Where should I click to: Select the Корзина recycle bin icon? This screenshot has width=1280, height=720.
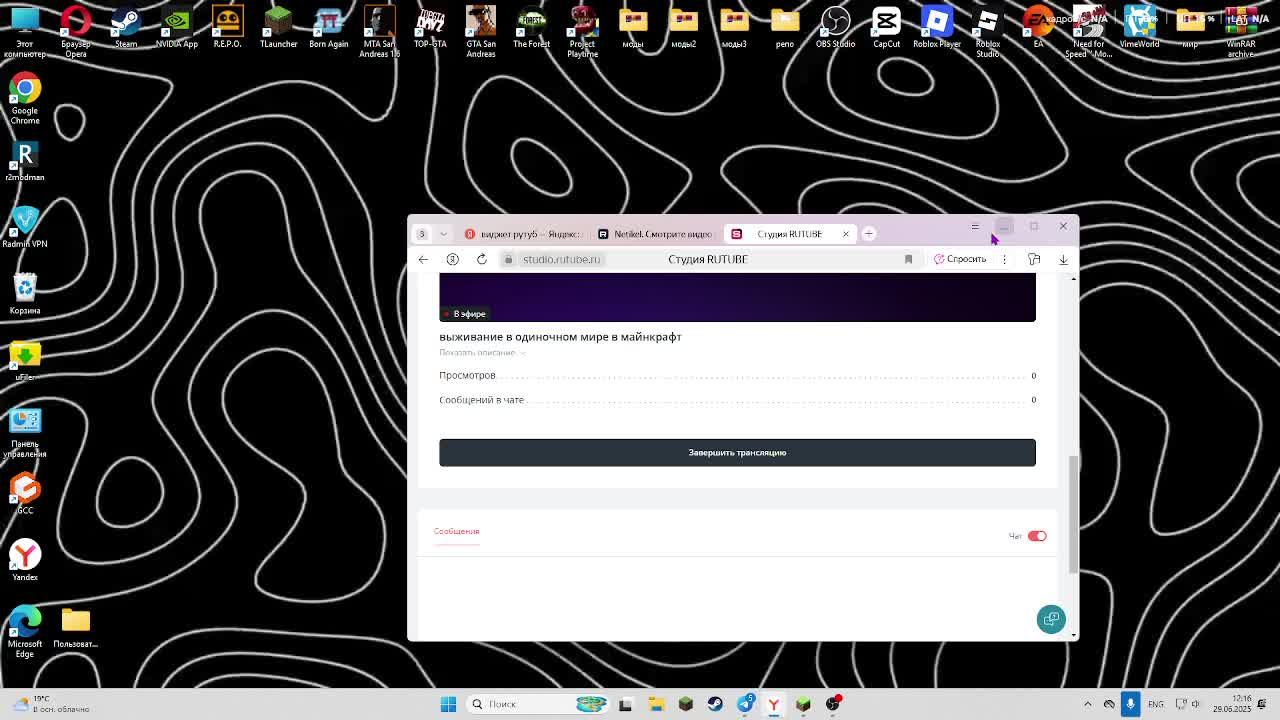25,294
